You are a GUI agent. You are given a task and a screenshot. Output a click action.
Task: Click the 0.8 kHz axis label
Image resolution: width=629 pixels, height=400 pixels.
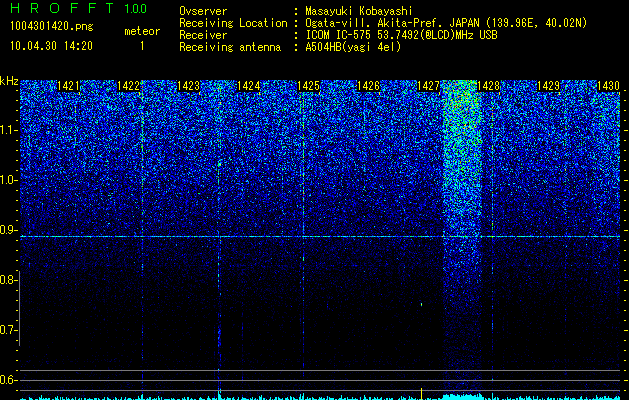8,280
